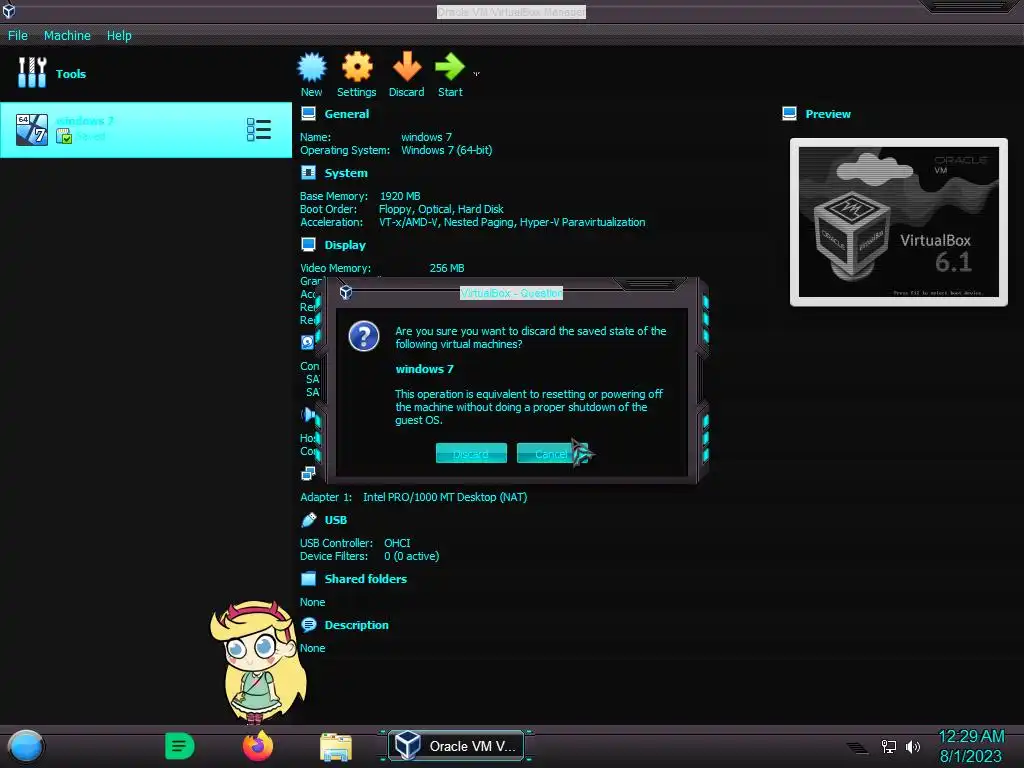1024x768 pixels.
Task: Click the network tray icon
Action: 888,746
